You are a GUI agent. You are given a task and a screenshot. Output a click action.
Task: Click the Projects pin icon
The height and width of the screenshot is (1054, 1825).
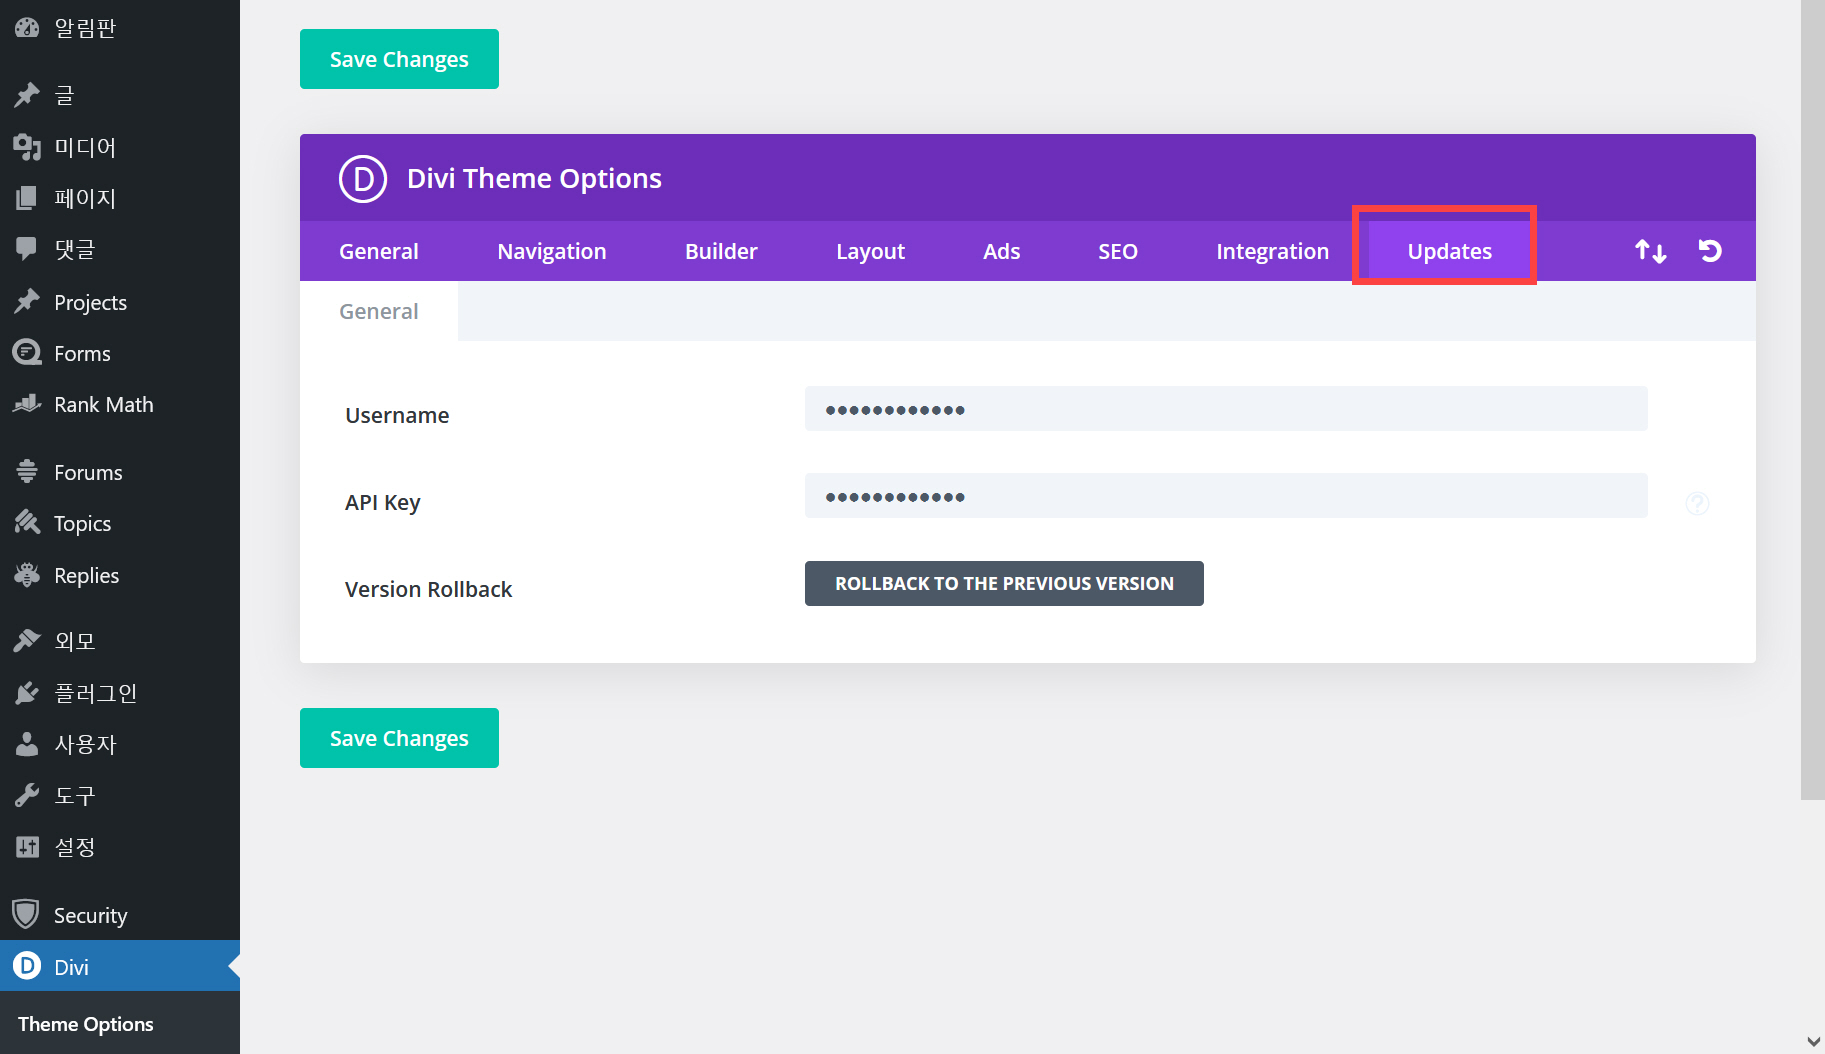27,302
